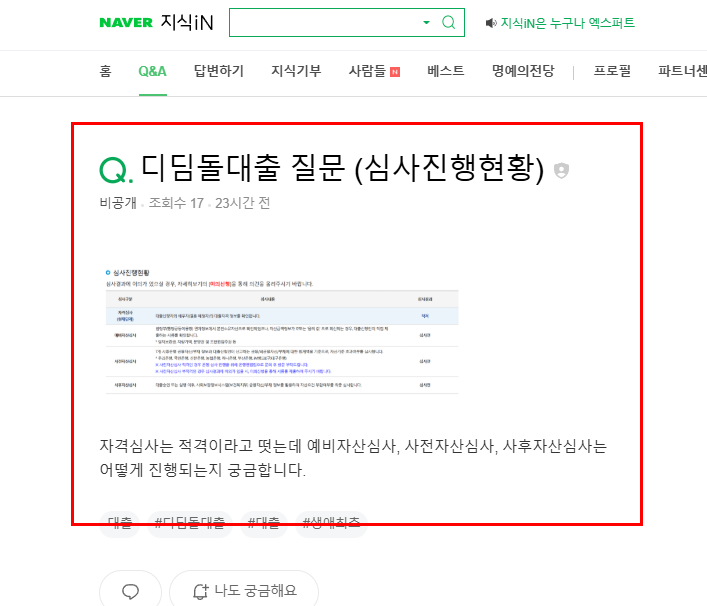
Task: Open the #생애최초 tag
Action: 331,523
